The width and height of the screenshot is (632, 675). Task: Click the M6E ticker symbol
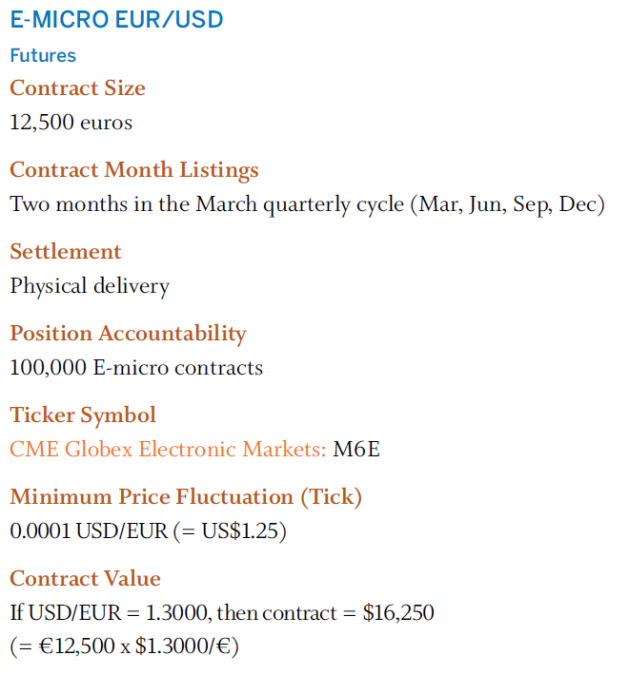pyautogui.click(x=356, y=449)
